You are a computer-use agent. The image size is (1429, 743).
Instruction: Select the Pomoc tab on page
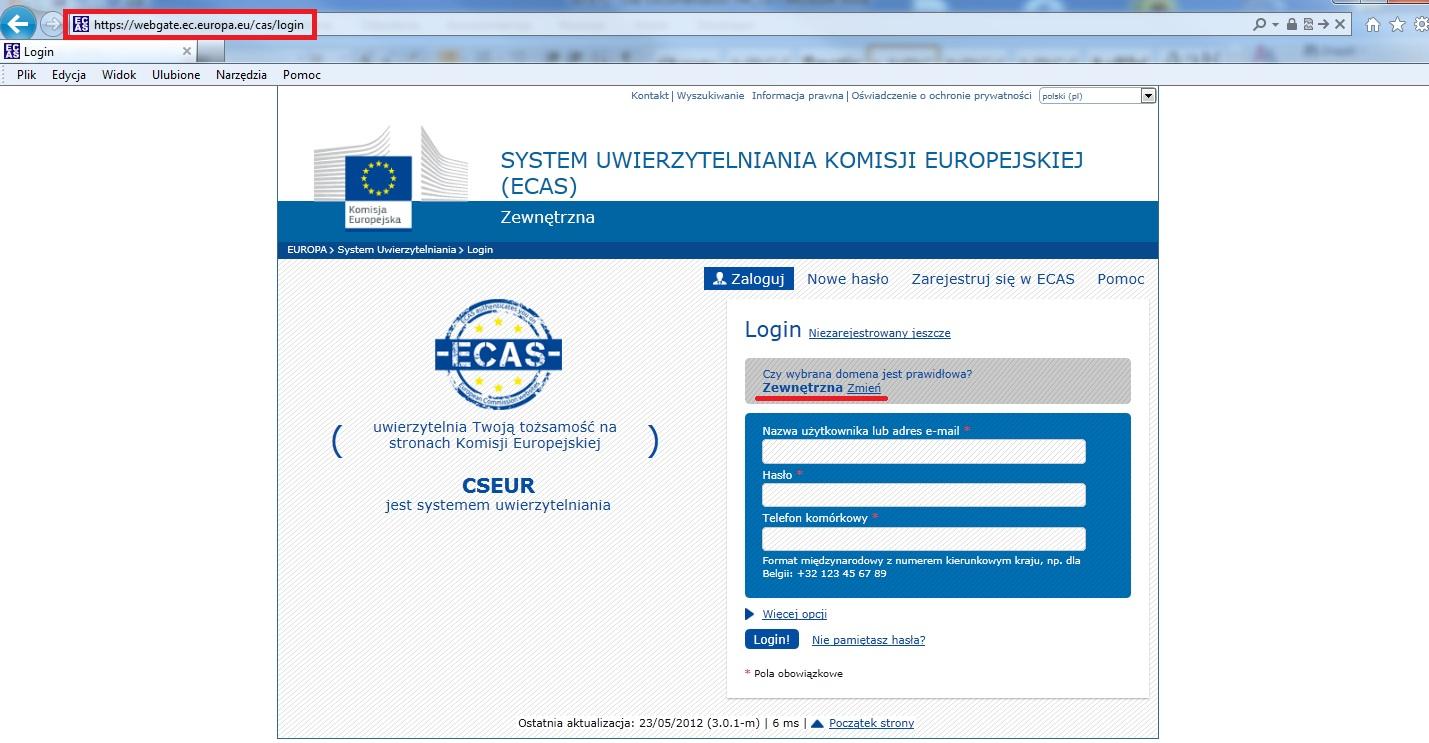pos(1121,279)
